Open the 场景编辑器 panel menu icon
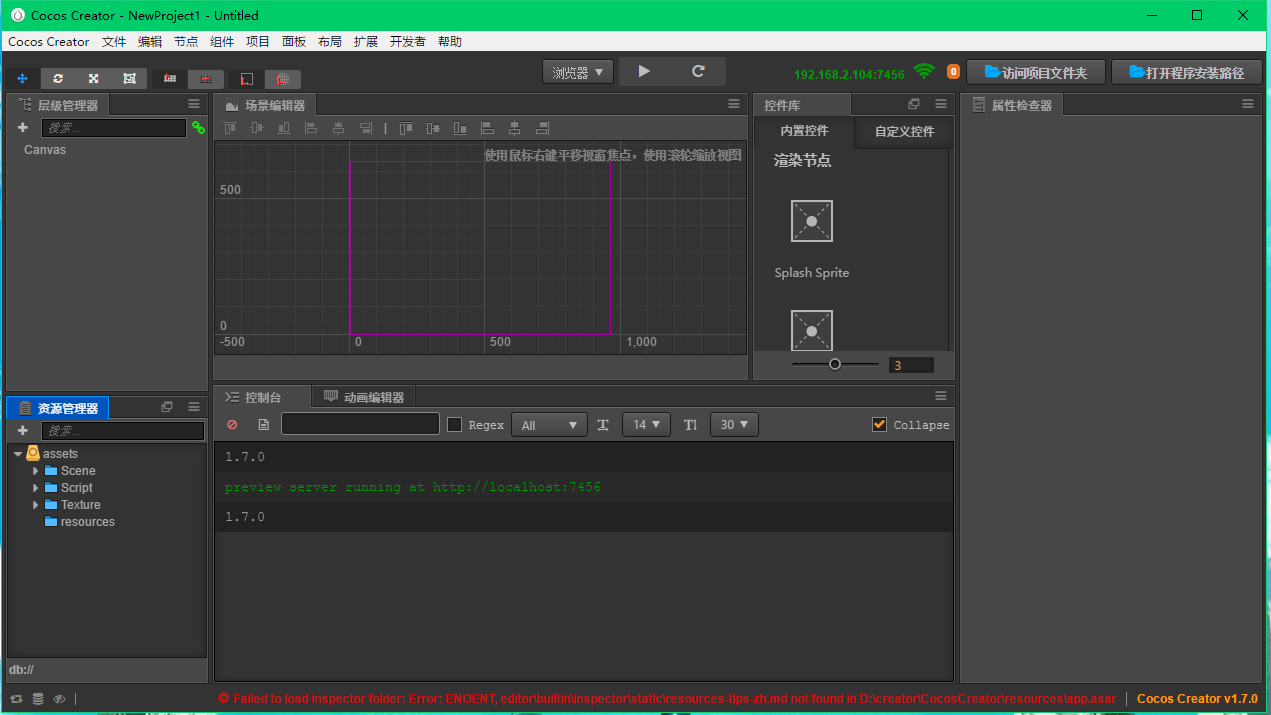 pyautogui.click(x=735, y=104)
